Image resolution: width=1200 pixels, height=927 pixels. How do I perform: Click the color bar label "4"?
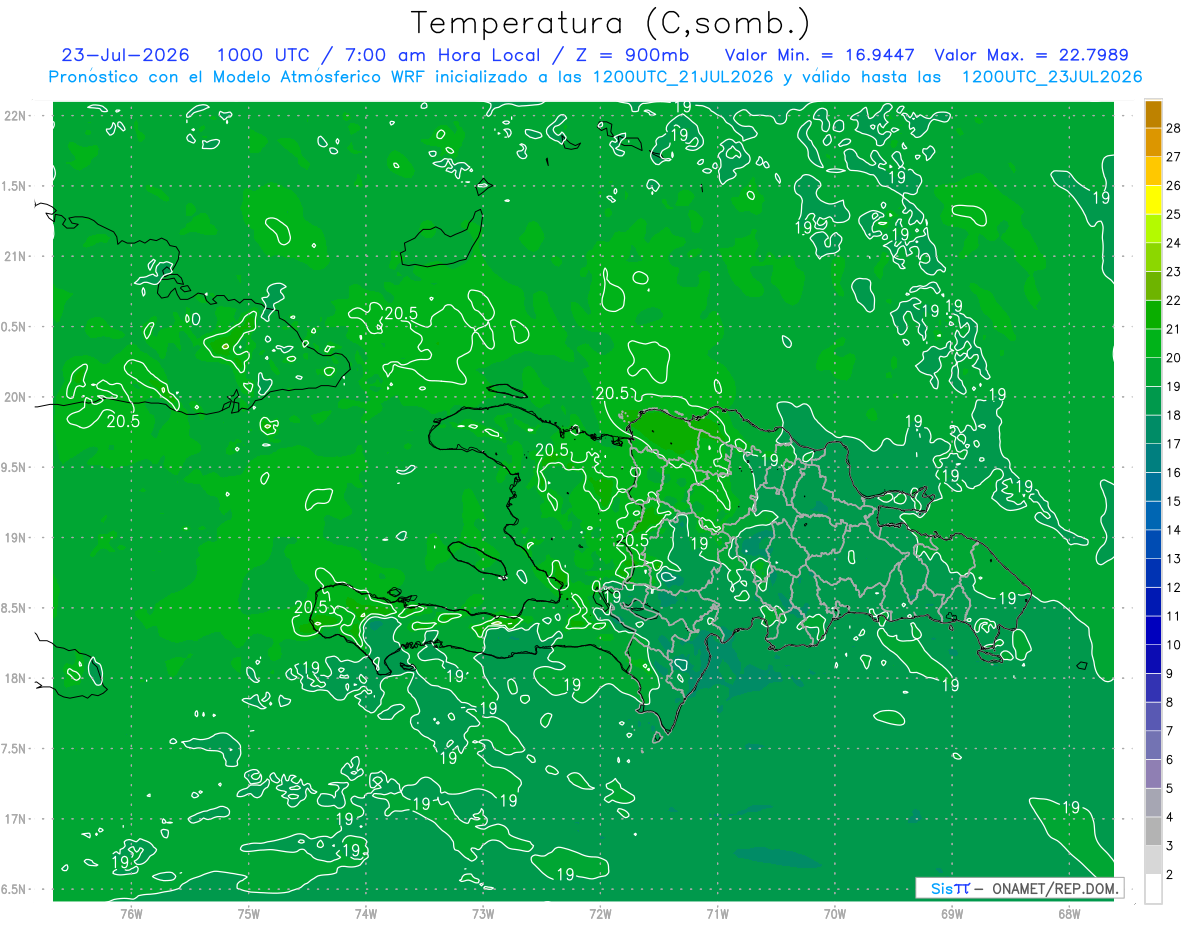click(1170, 816)
